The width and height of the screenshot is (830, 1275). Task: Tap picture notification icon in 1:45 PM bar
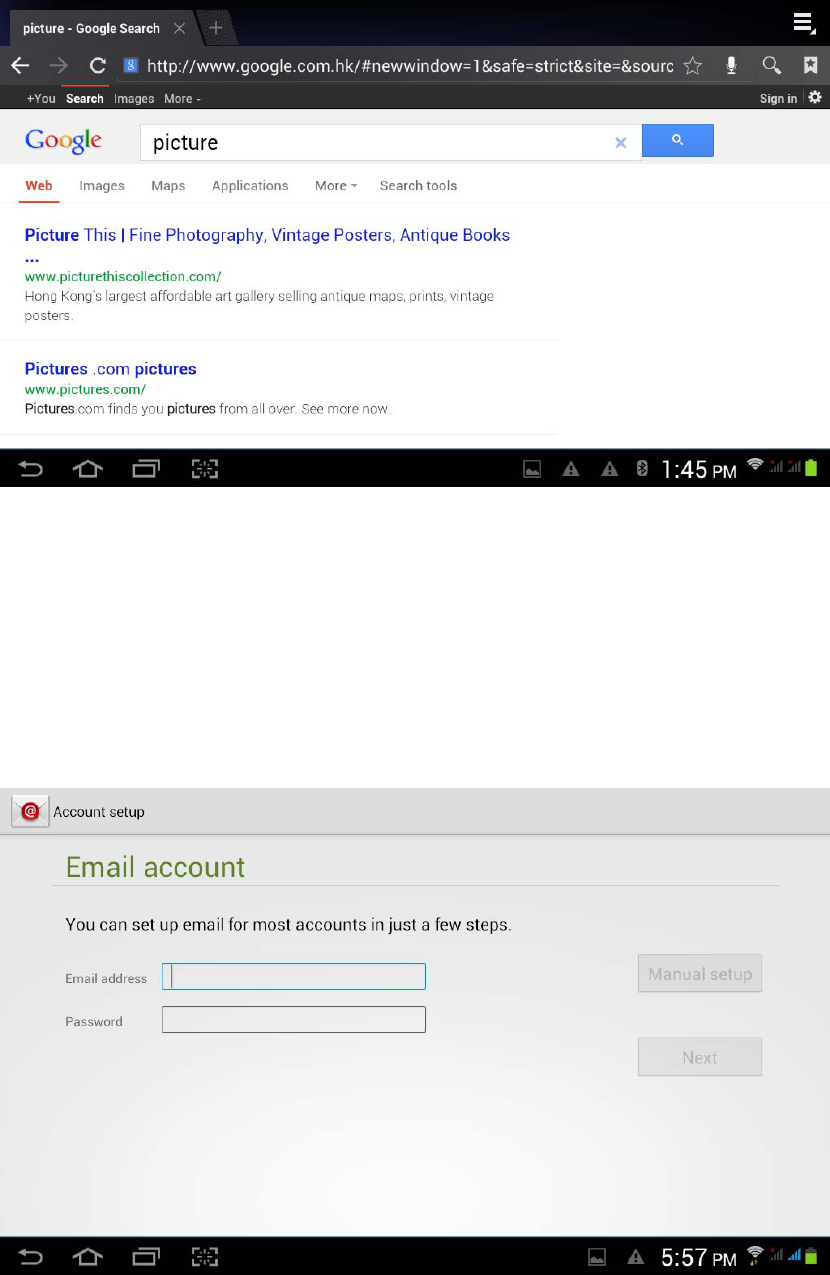(x=533, y=468)
